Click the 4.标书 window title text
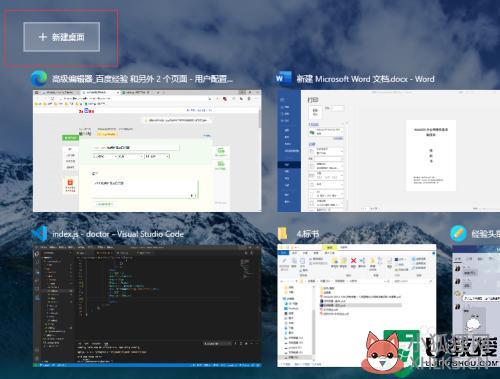Viewport: 500px width, 379px height. (x=308, y=234)
